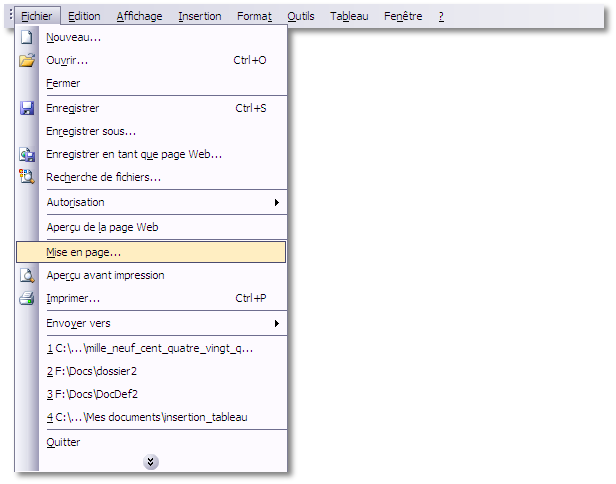The height and width of the screenshot is (484, 616).
Task: Choose Imprimer... menu entry
Action: click(x=151, y=298)
